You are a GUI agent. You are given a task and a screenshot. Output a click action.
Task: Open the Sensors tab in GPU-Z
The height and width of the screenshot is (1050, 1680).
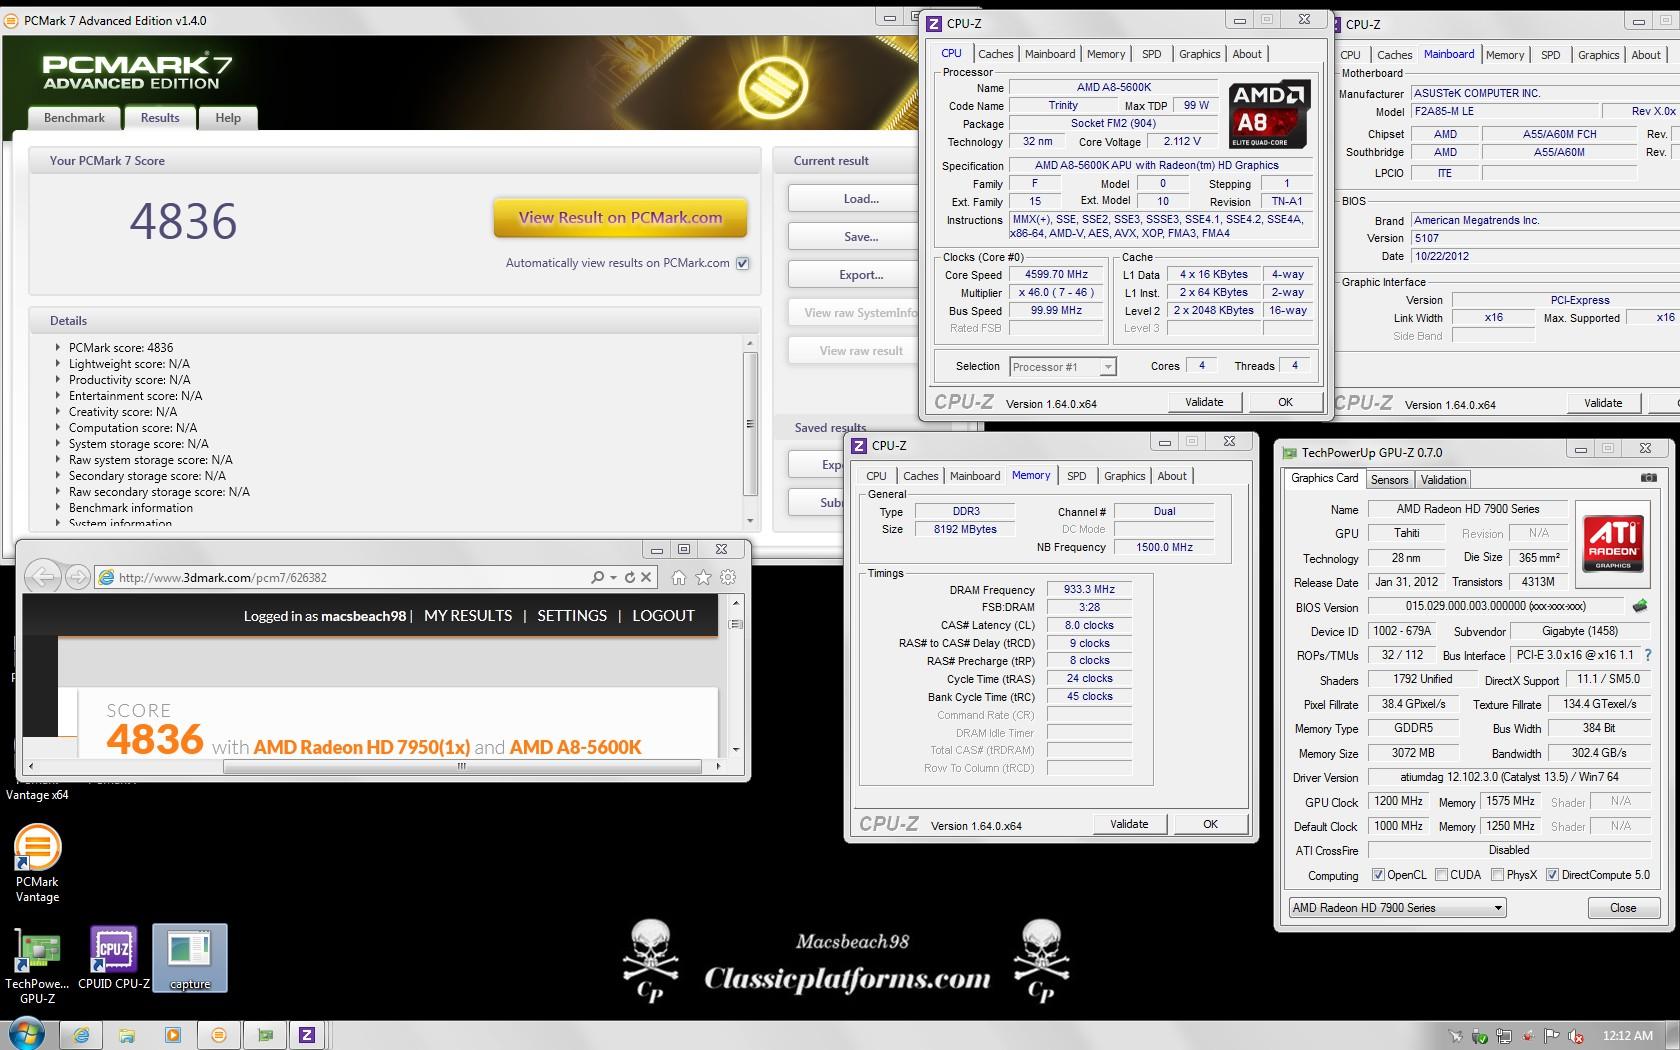(x=1389, y=480)
